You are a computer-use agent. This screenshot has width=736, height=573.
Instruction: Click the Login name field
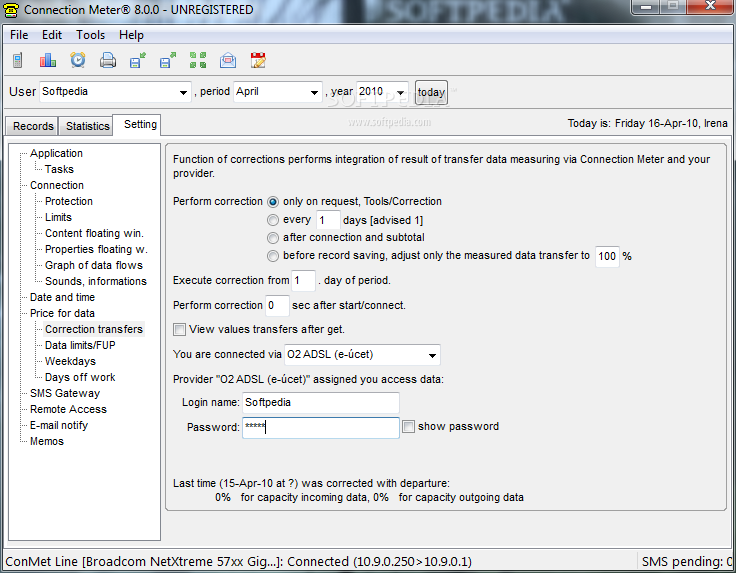coord(321,403)
